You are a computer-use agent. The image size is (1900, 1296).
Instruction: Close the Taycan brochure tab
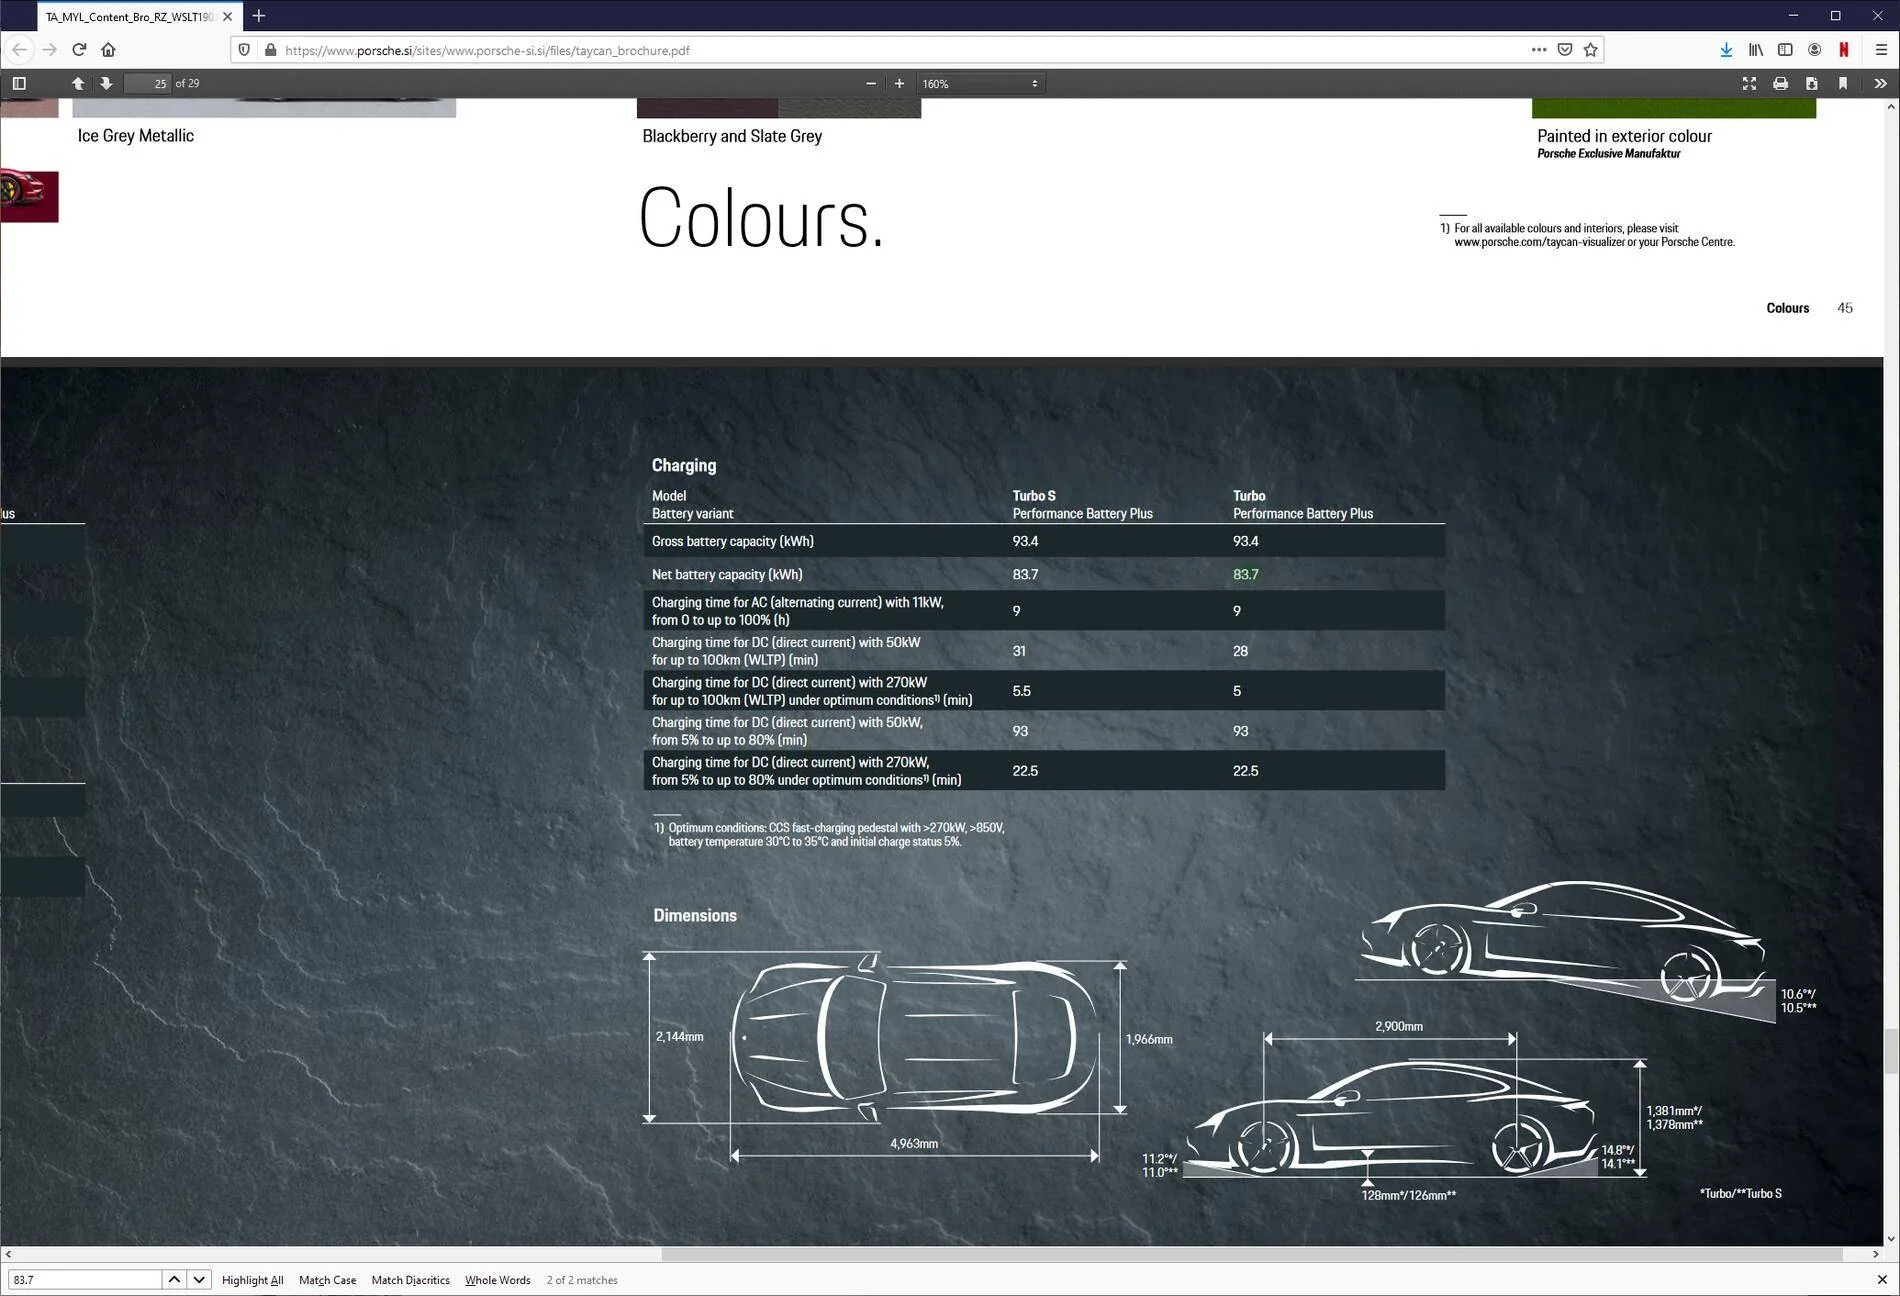pyautogui.click(x=227, y=16)
